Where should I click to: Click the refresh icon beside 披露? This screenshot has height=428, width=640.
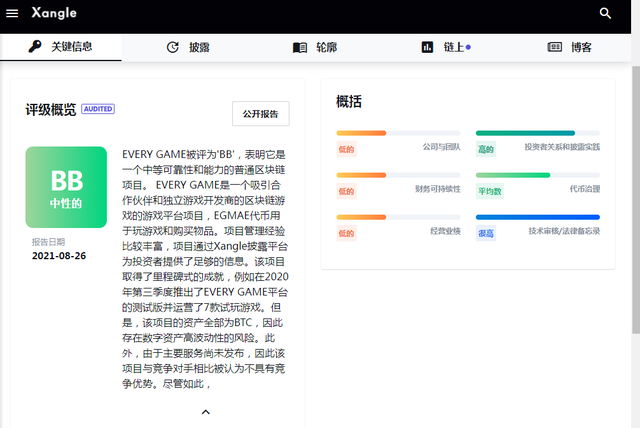(x=173, y=47)
